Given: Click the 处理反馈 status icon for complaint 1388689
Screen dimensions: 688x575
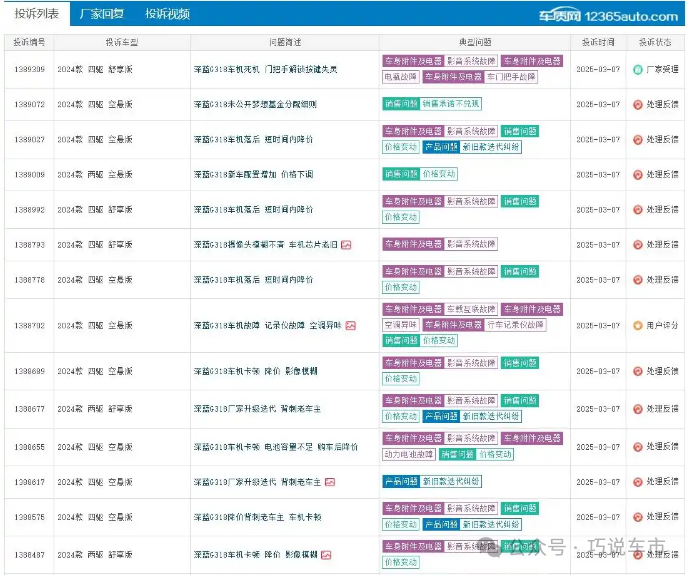Looking at the screenshot, I should 638,371.
